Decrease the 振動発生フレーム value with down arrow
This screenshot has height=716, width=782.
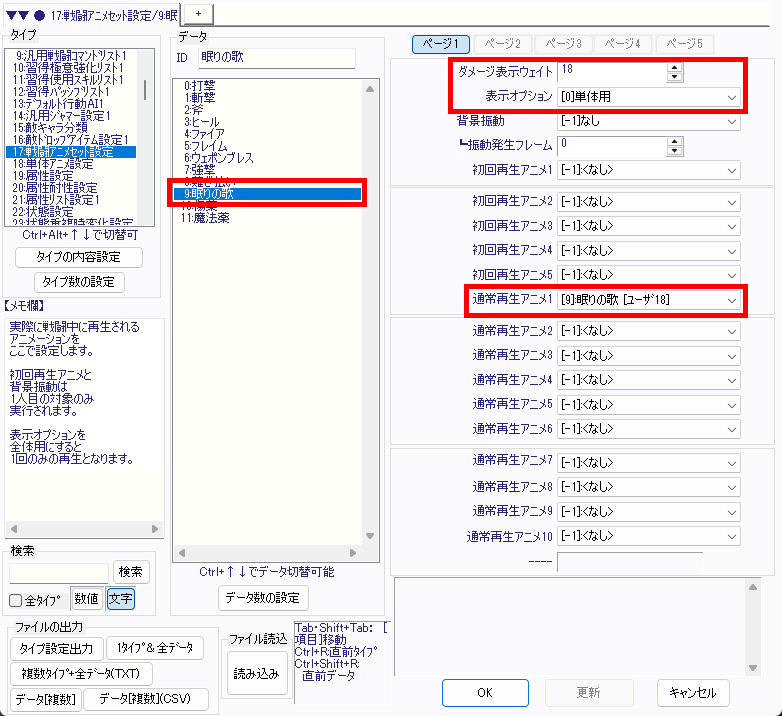(675, 151)
